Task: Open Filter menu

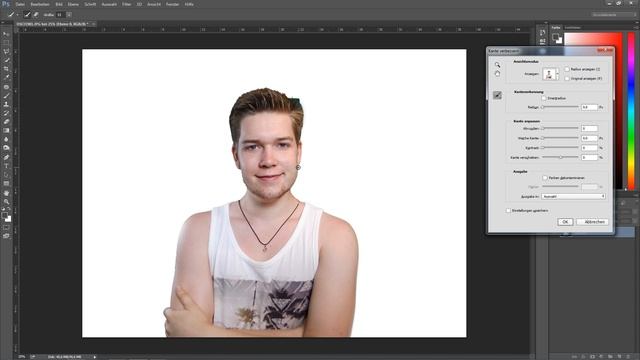Action: click(x=127, y=4)
